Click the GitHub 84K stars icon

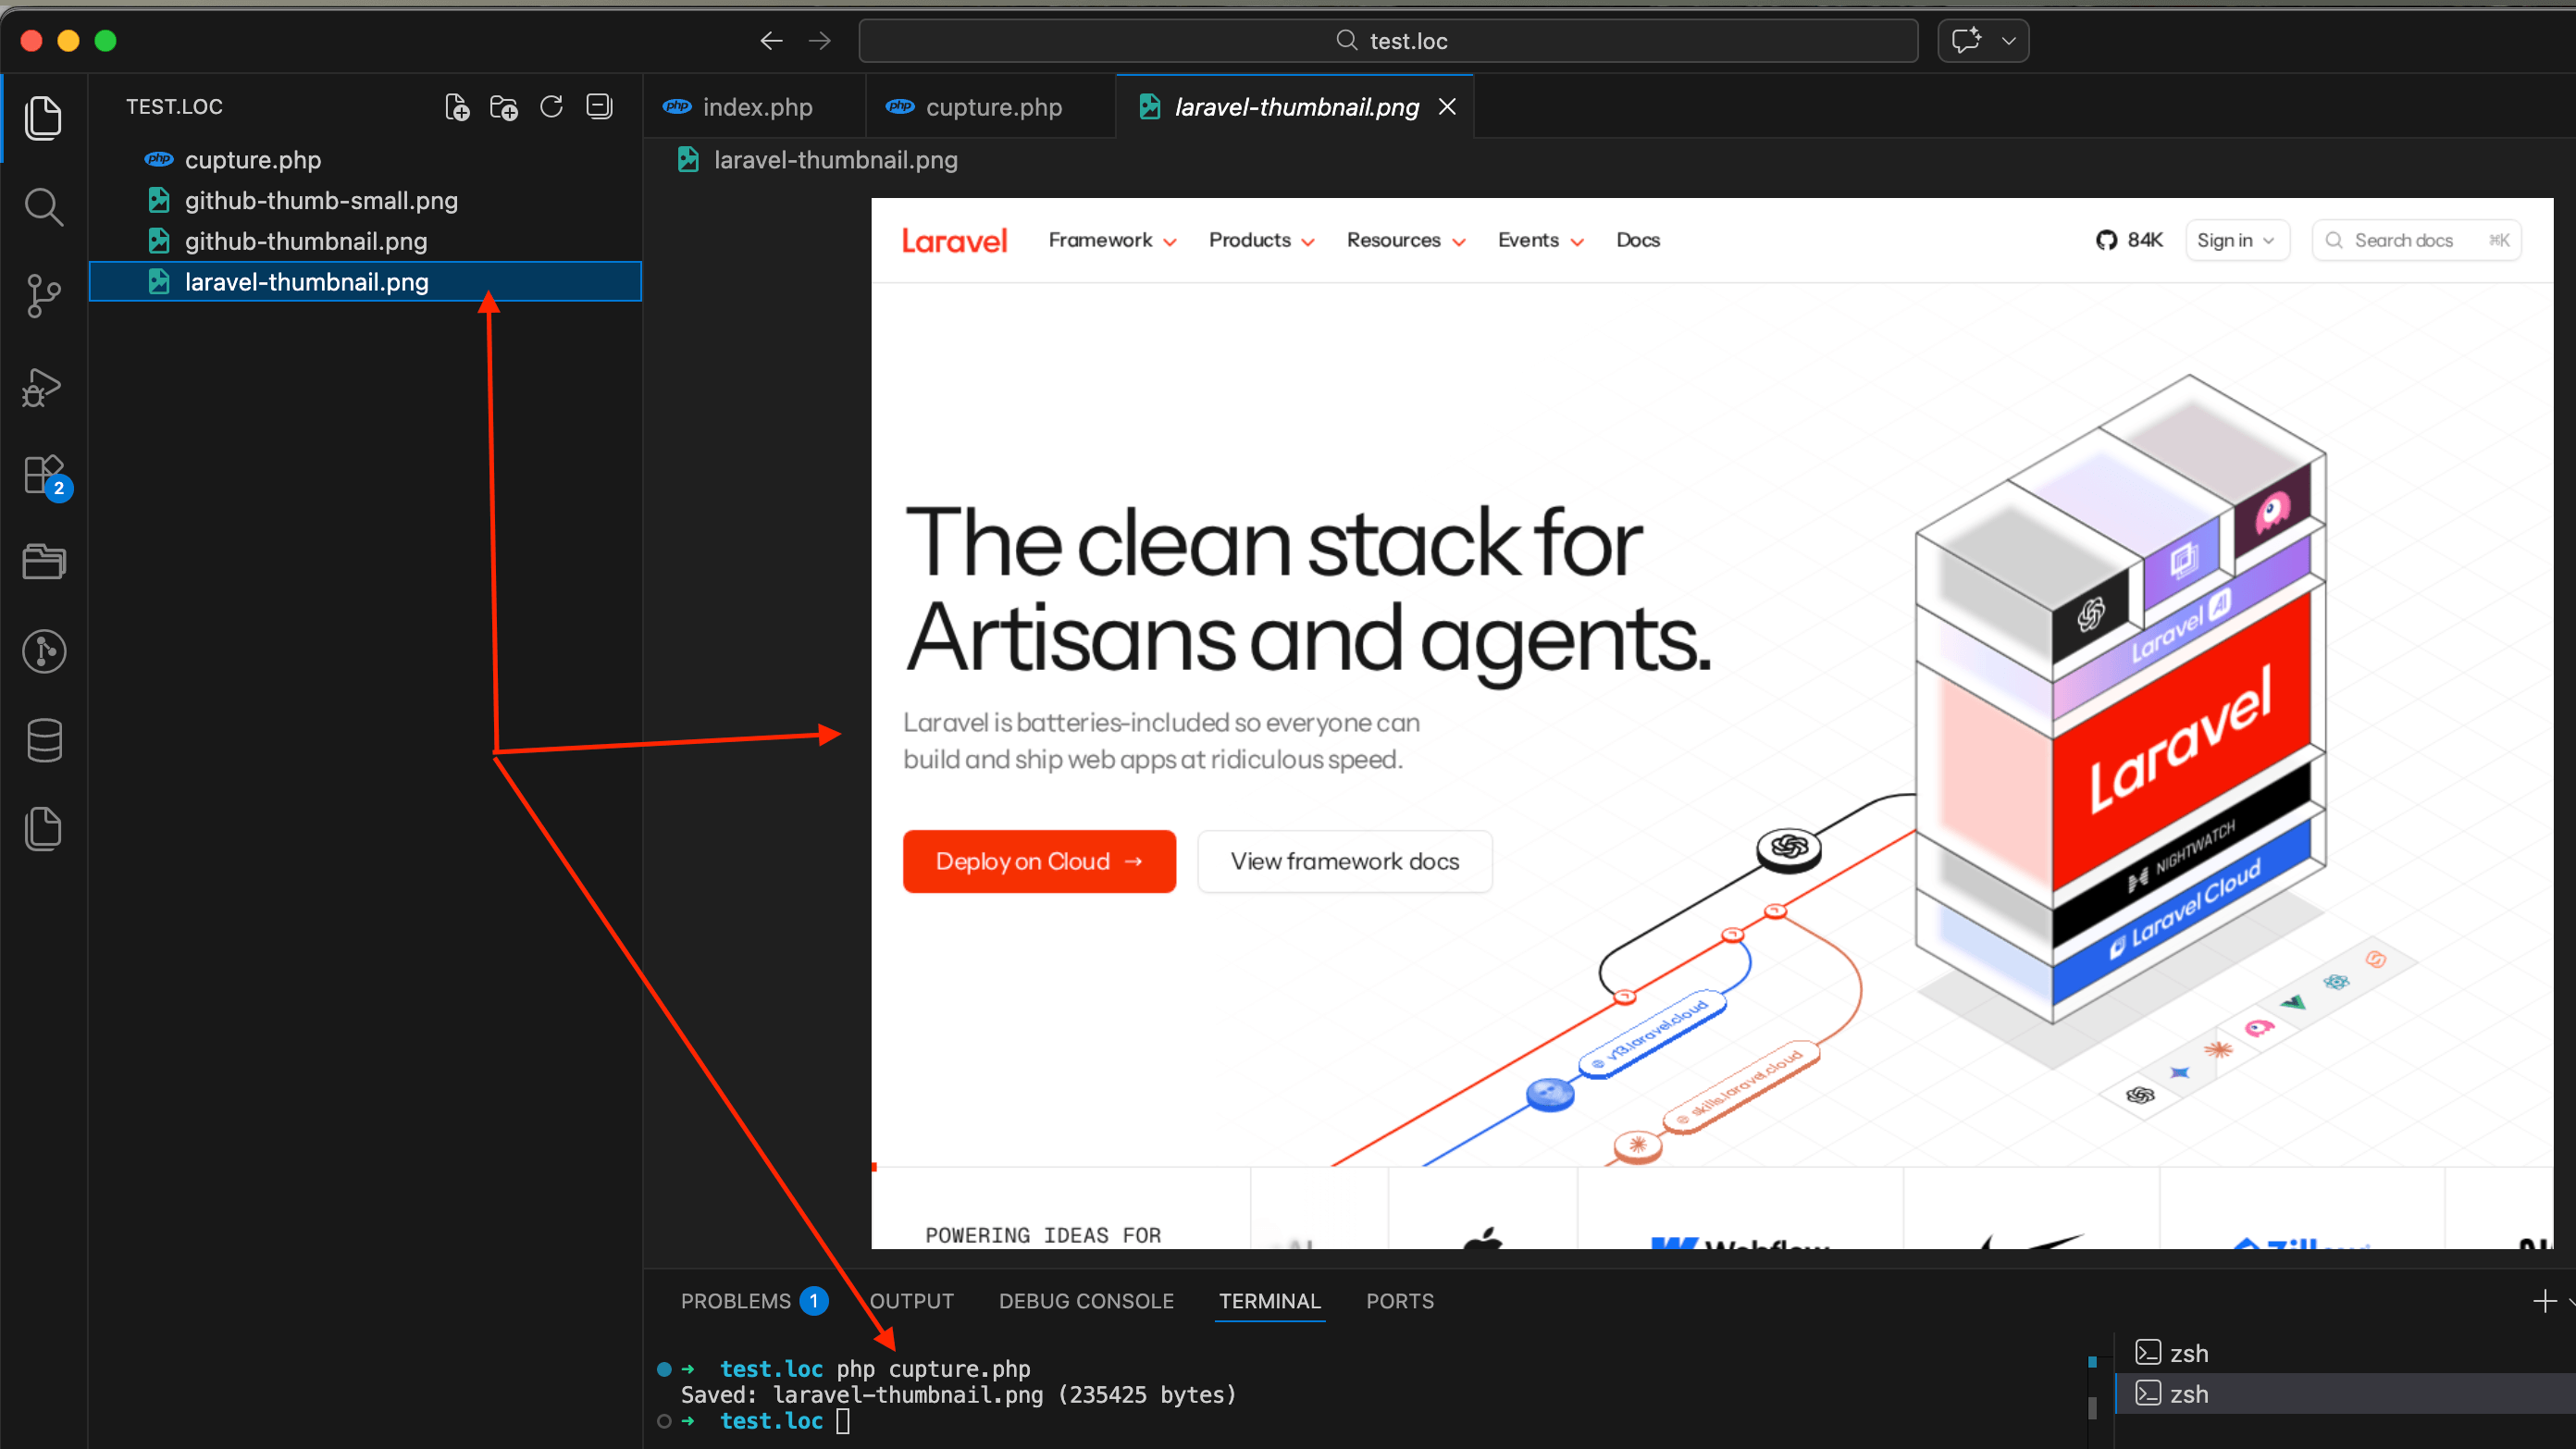(x=2128, y=240)
